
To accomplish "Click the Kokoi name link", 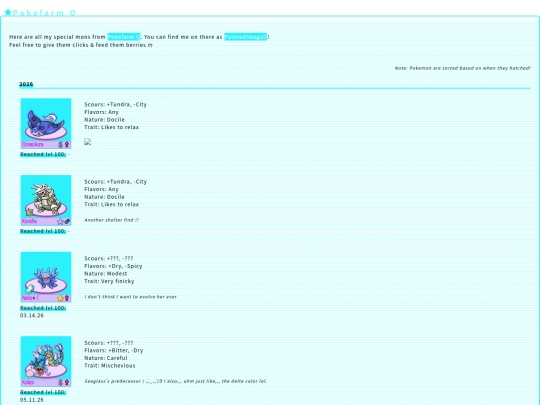I will click(28, 383).
